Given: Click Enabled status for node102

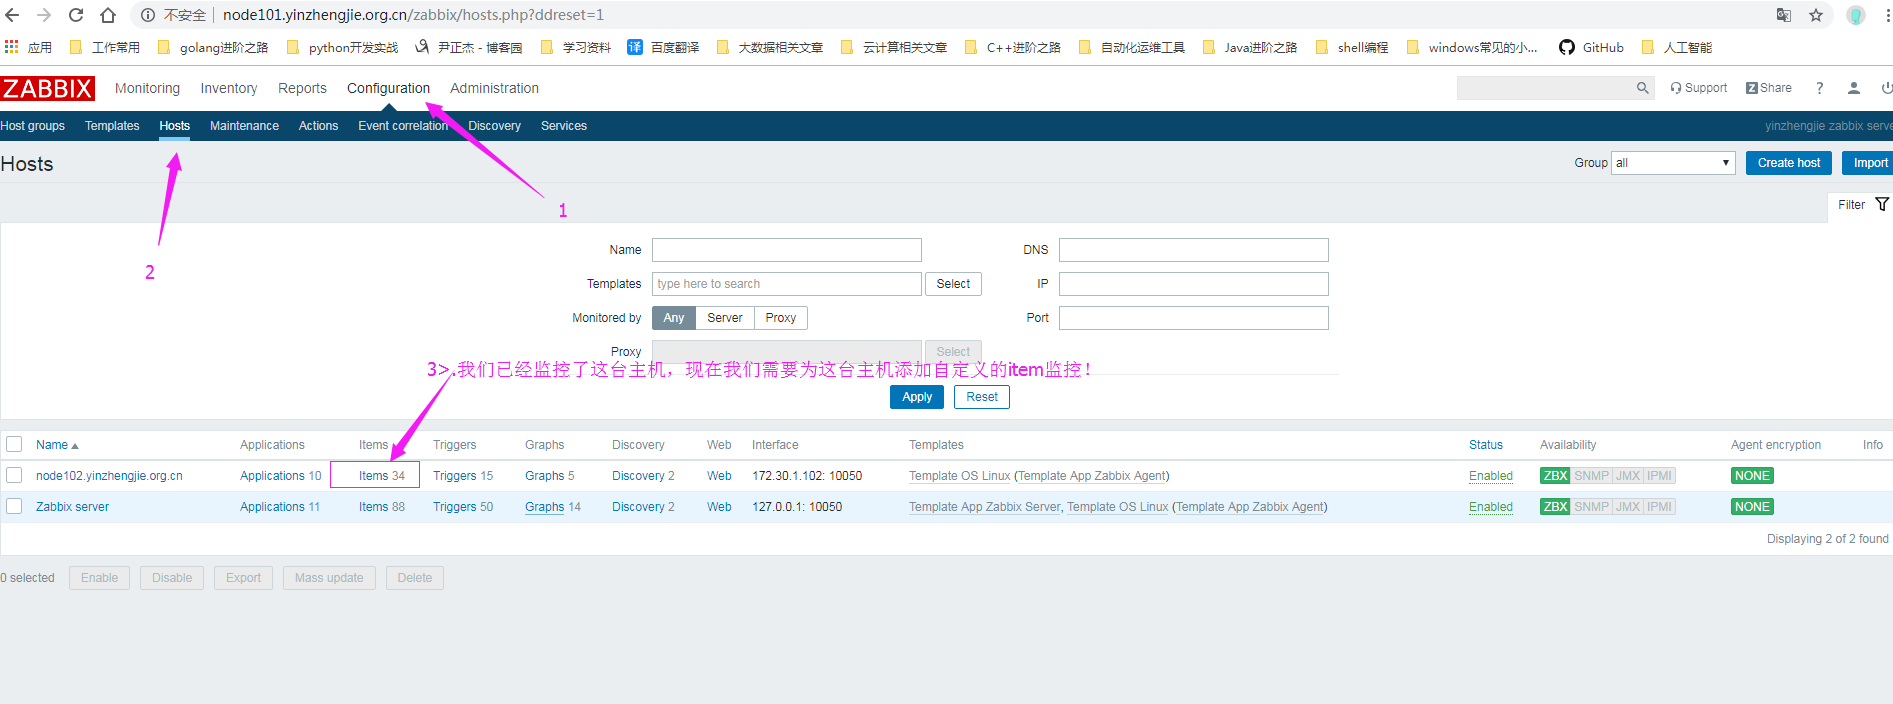Looking at the screenshot, I should [1491, 476].
